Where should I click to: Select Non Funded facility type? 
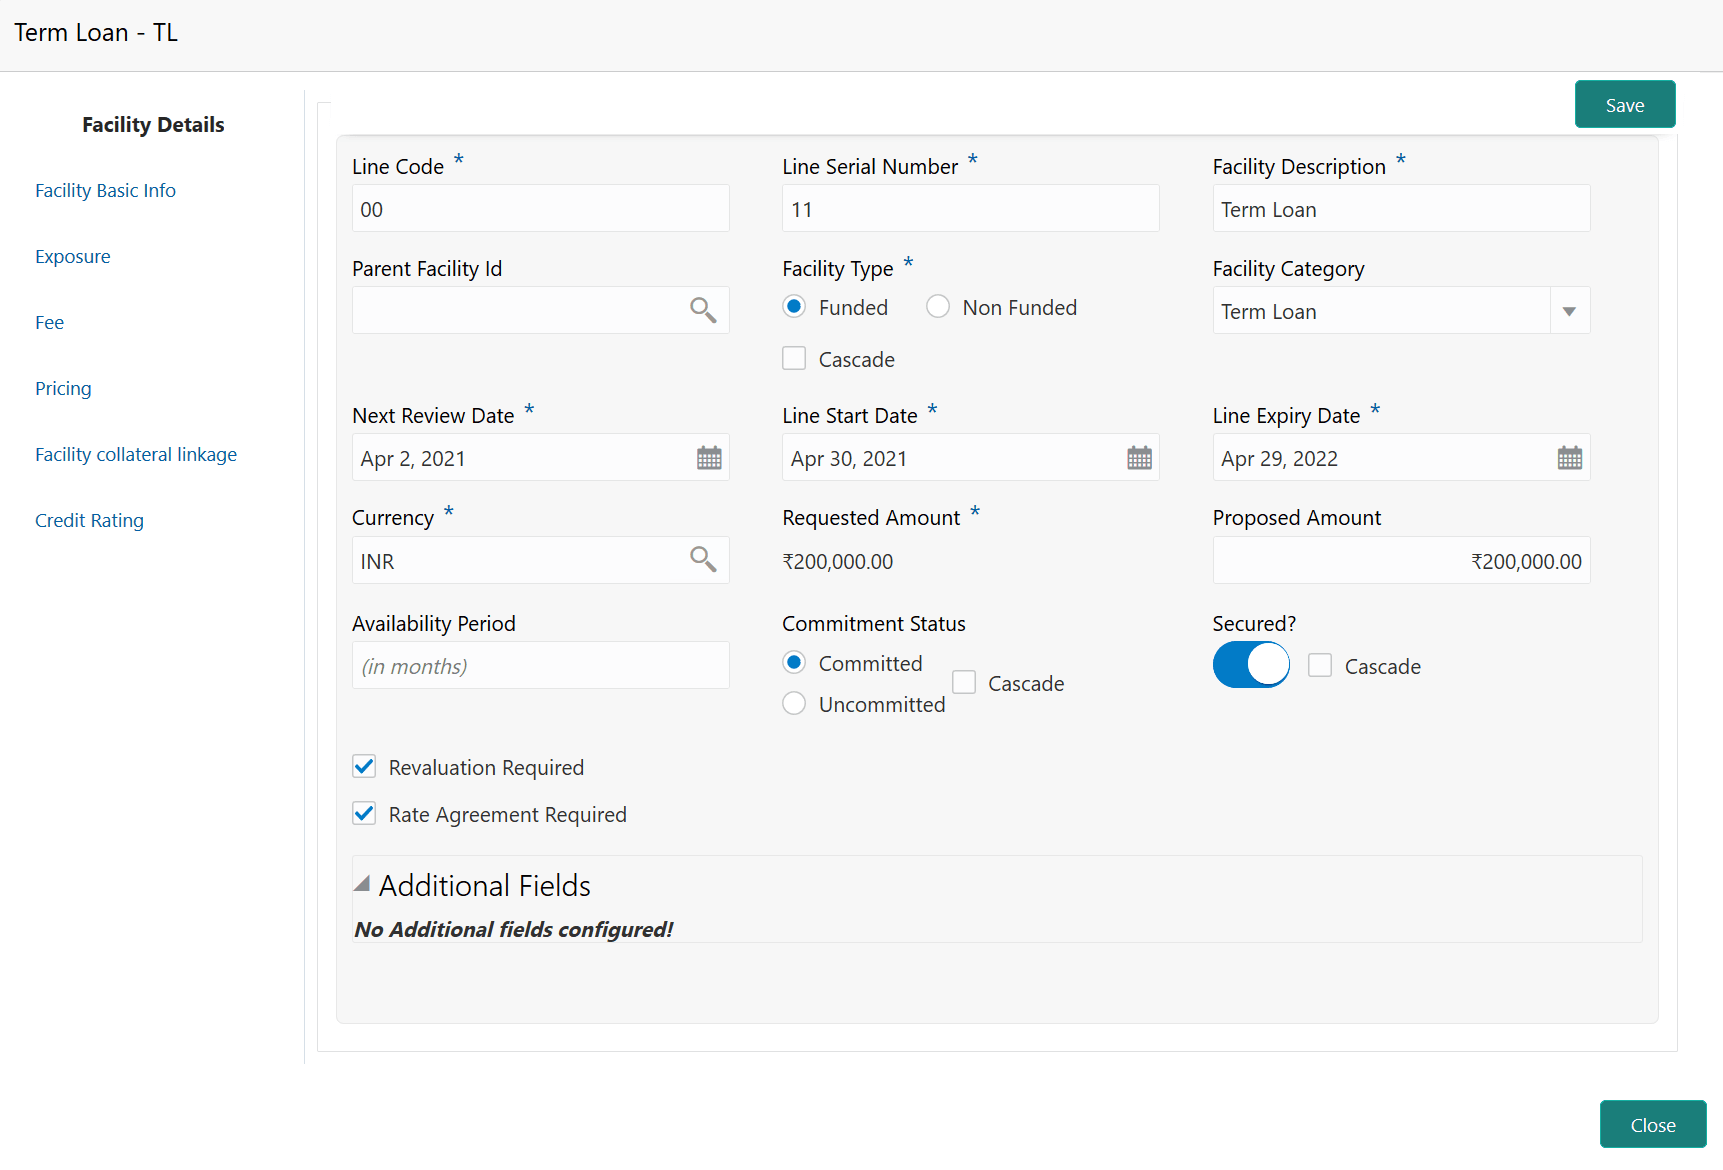coord(937,306)
